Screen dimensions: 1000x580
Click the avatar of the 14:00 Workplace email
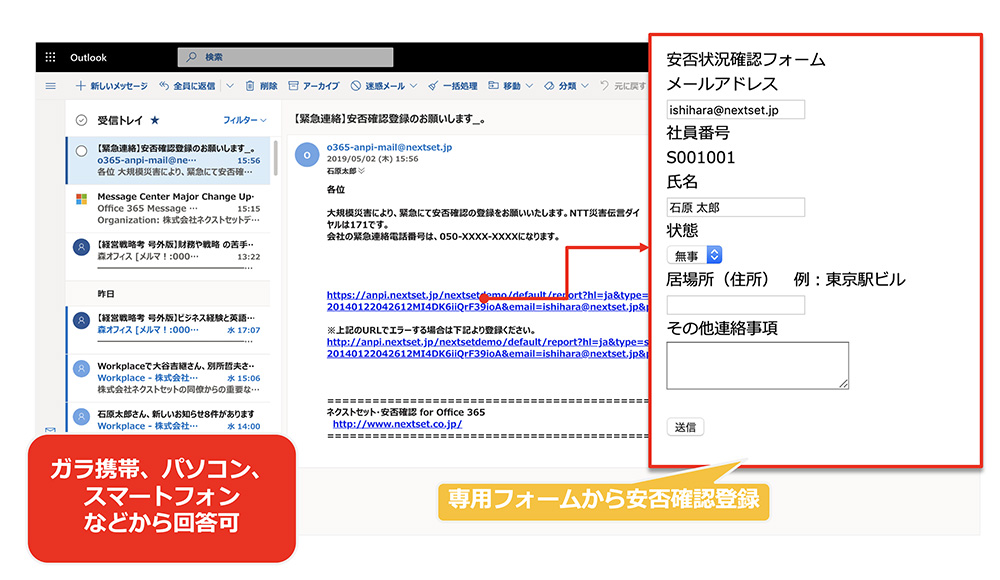[x=81, y=417]
